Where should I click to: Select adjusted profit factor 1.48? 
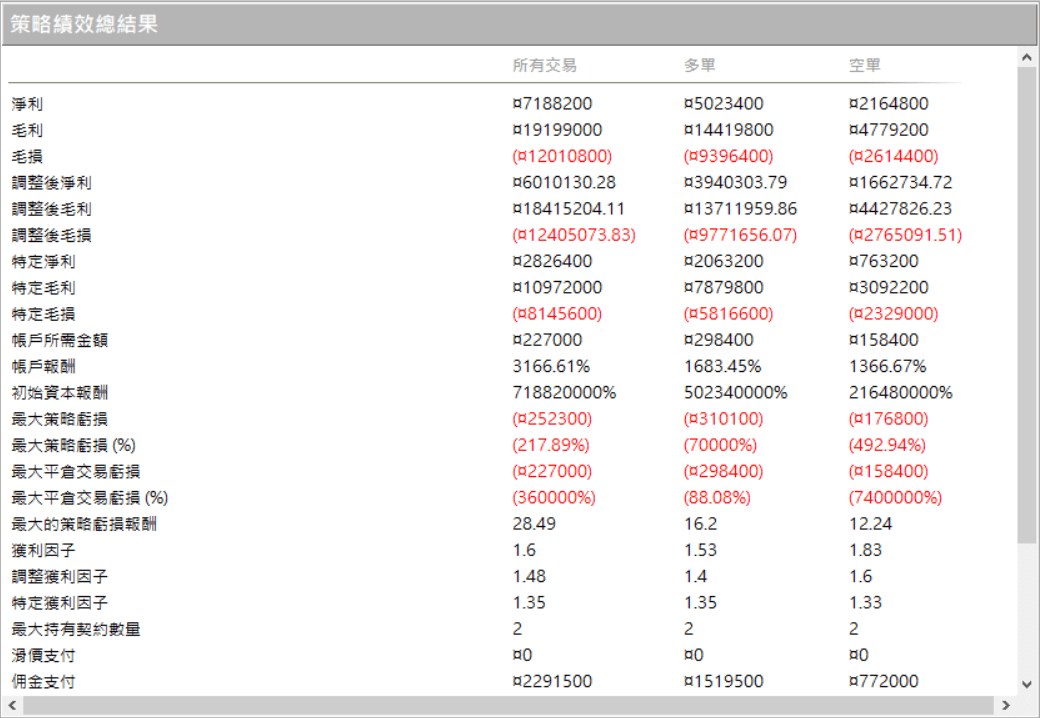tap(529, 577)
